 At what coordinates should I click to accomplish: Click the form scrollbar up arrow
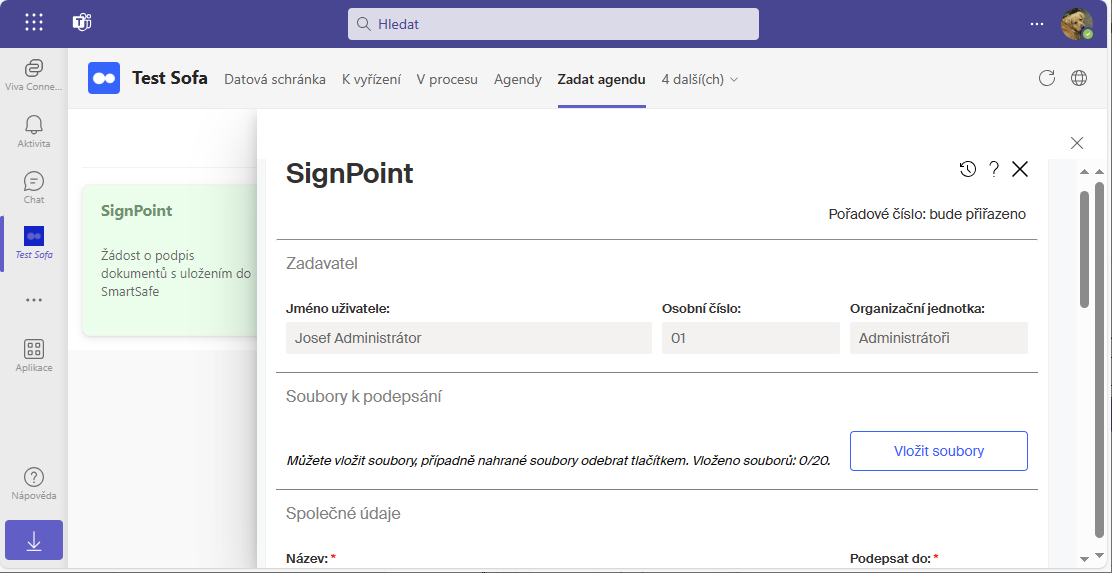1084,172
